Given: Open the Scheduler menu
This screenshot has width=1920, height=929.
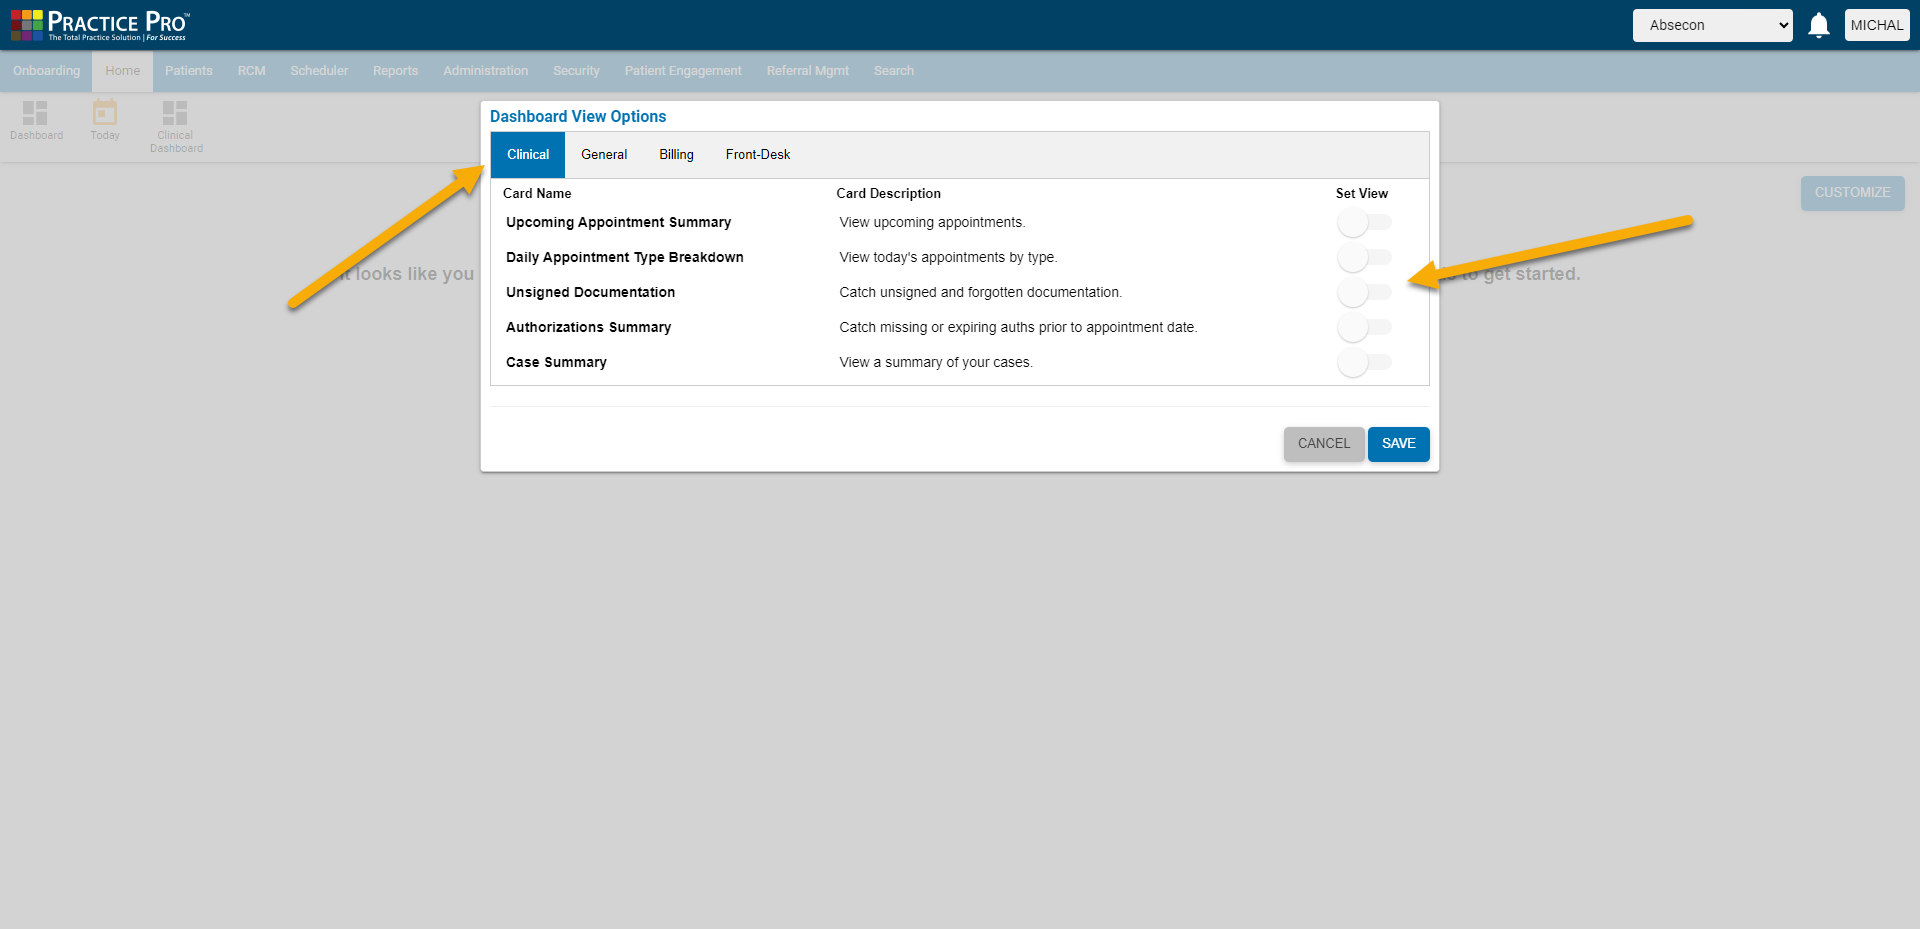Looking at the screenshot, I should tap(318, 70).
